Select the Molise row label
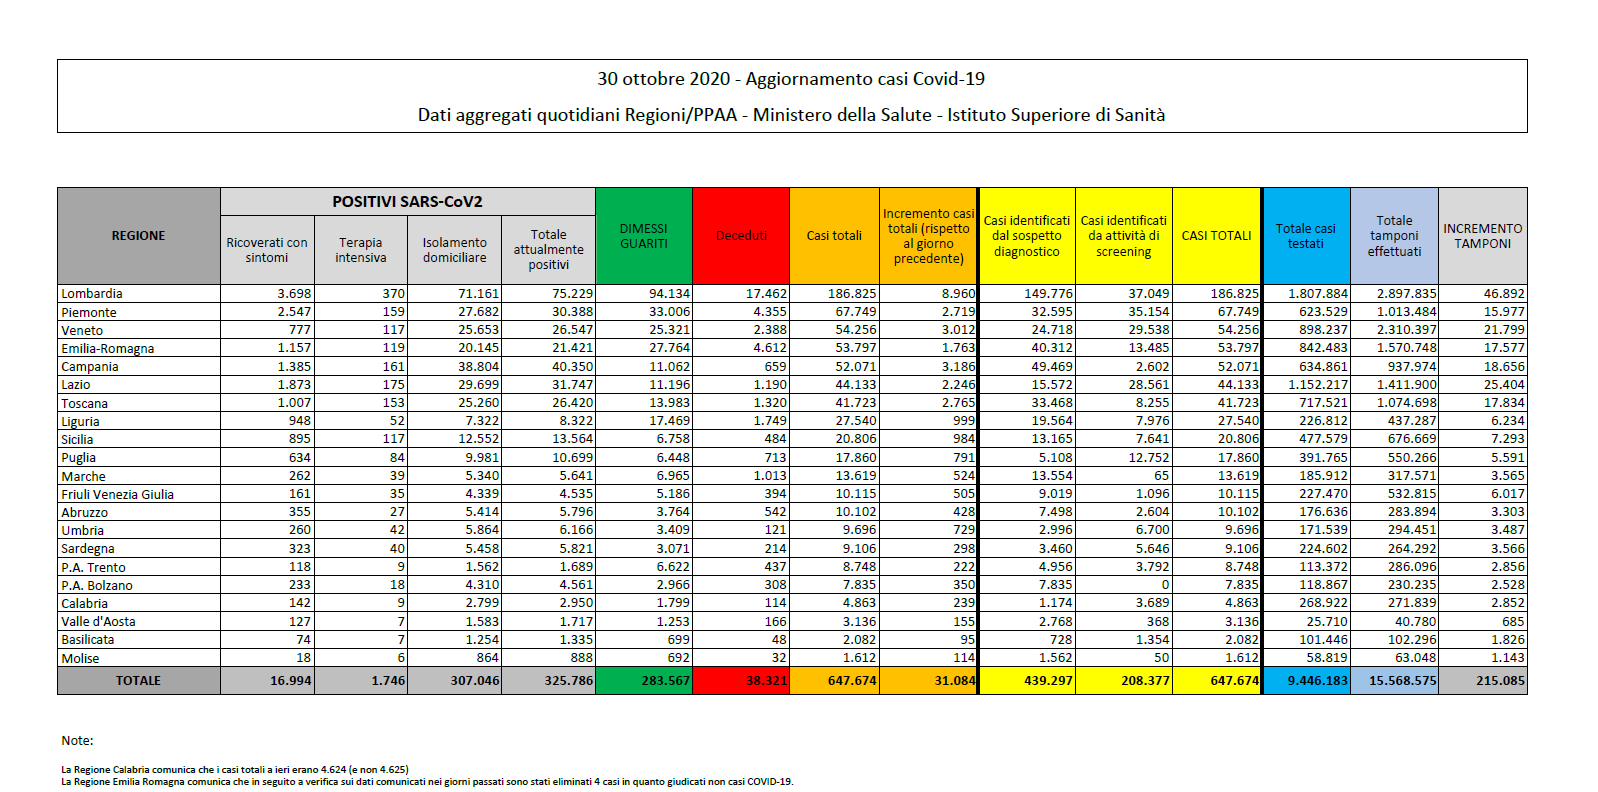 coord(80,658)
